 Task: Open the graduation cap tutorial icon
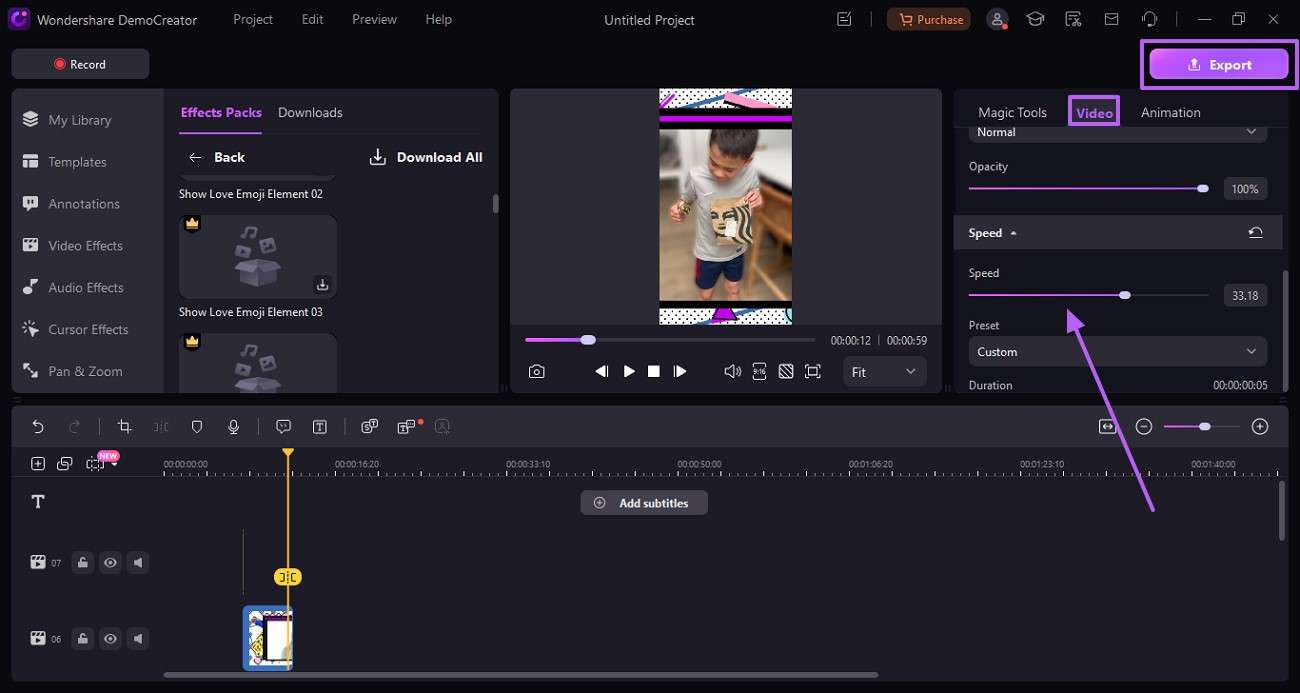(1035, 19)
